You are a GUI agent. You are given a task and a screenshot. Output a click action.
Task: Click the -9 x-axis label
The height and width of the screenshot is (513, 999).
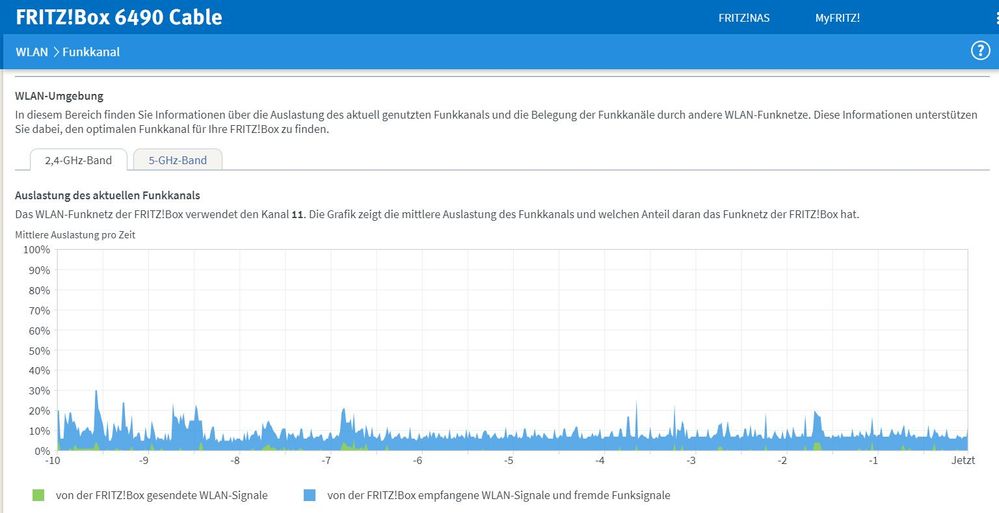point(144,461)
